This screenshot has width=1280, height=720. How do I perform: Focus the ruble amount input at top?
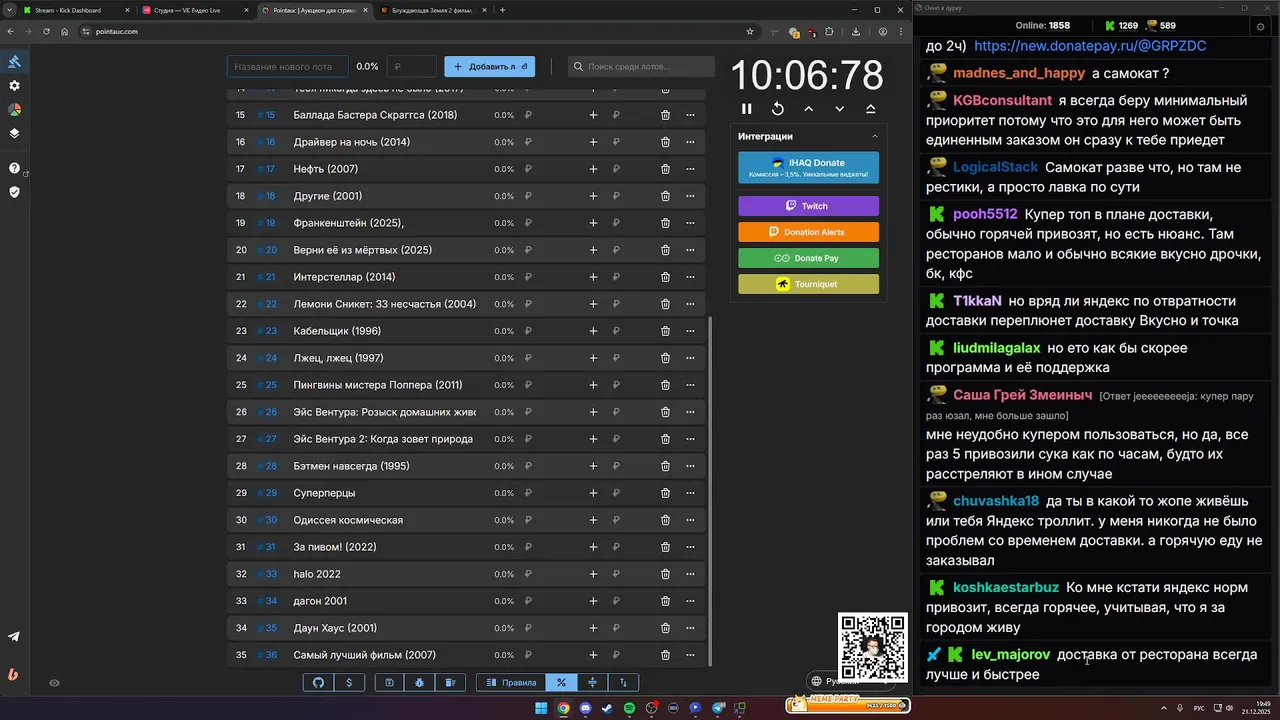411,67
